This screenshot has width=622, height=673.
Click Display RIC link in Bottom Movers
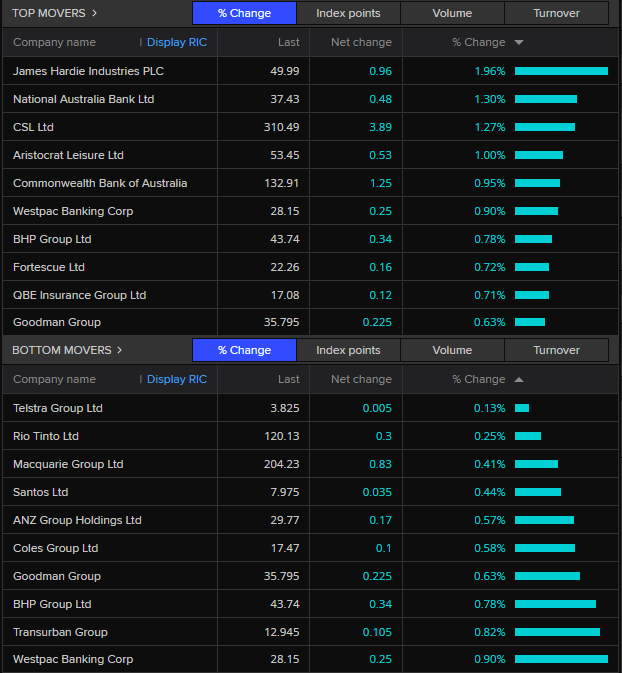[177, 379]
